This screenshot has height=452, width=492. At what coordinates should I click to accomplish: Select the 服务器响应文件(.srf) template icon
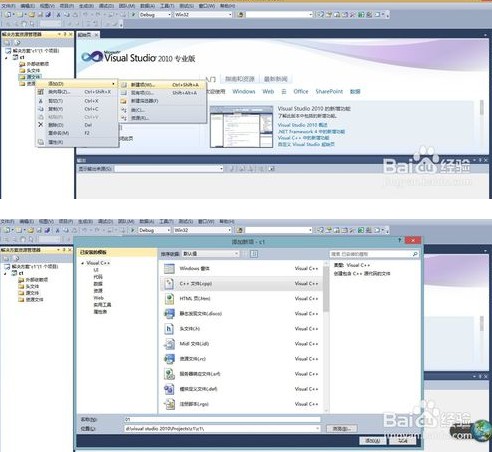[169, 374]
